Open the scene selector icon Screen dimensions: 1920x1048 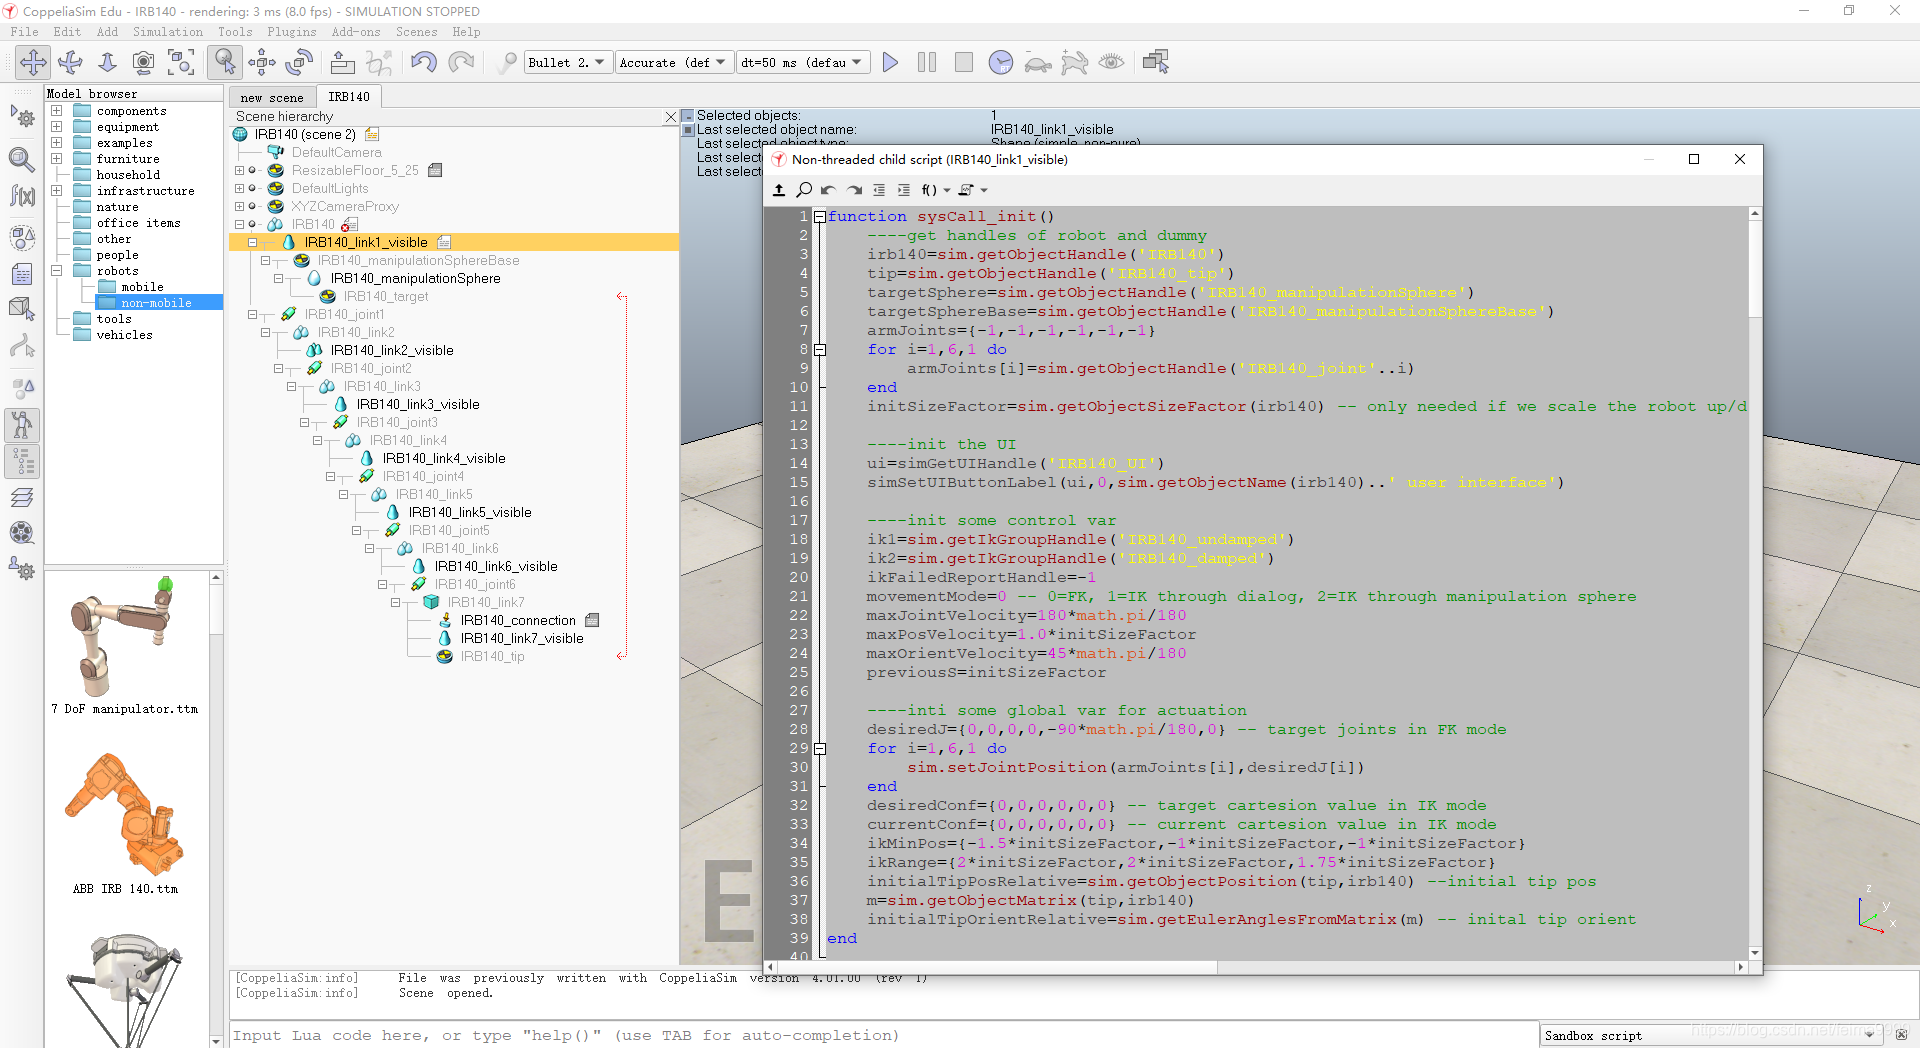point(1156,62)
